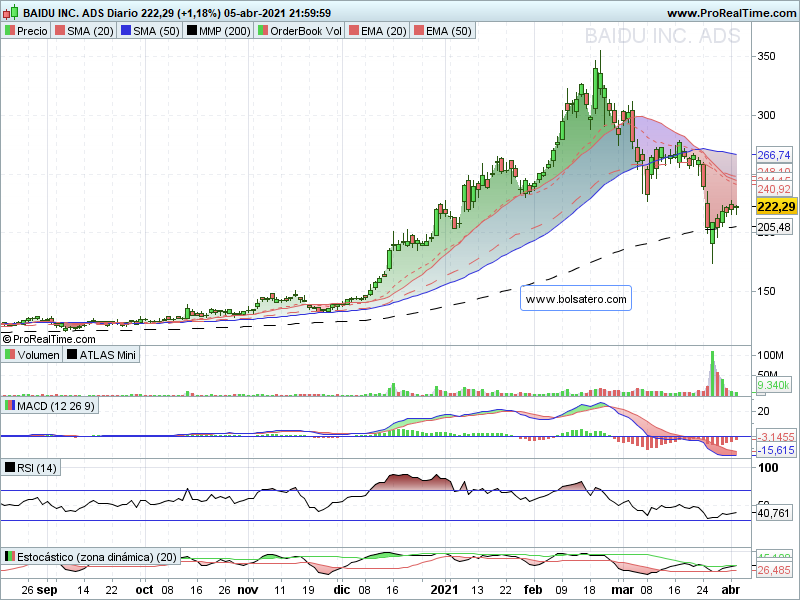Click the tallest volume bar in March
This screenshot has height=600, width=800.
tap(712, 373)
